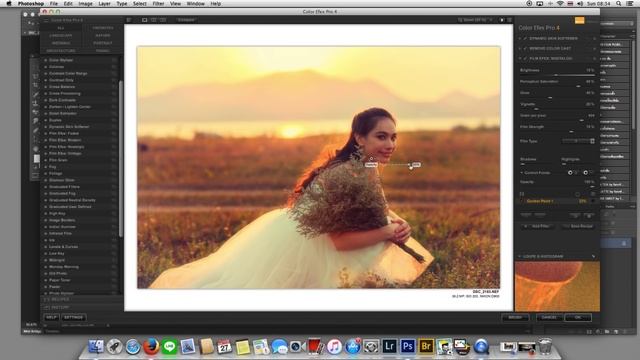Screen dimensions: 640x360
Task: Open the File menu
Action: point(53,4)
